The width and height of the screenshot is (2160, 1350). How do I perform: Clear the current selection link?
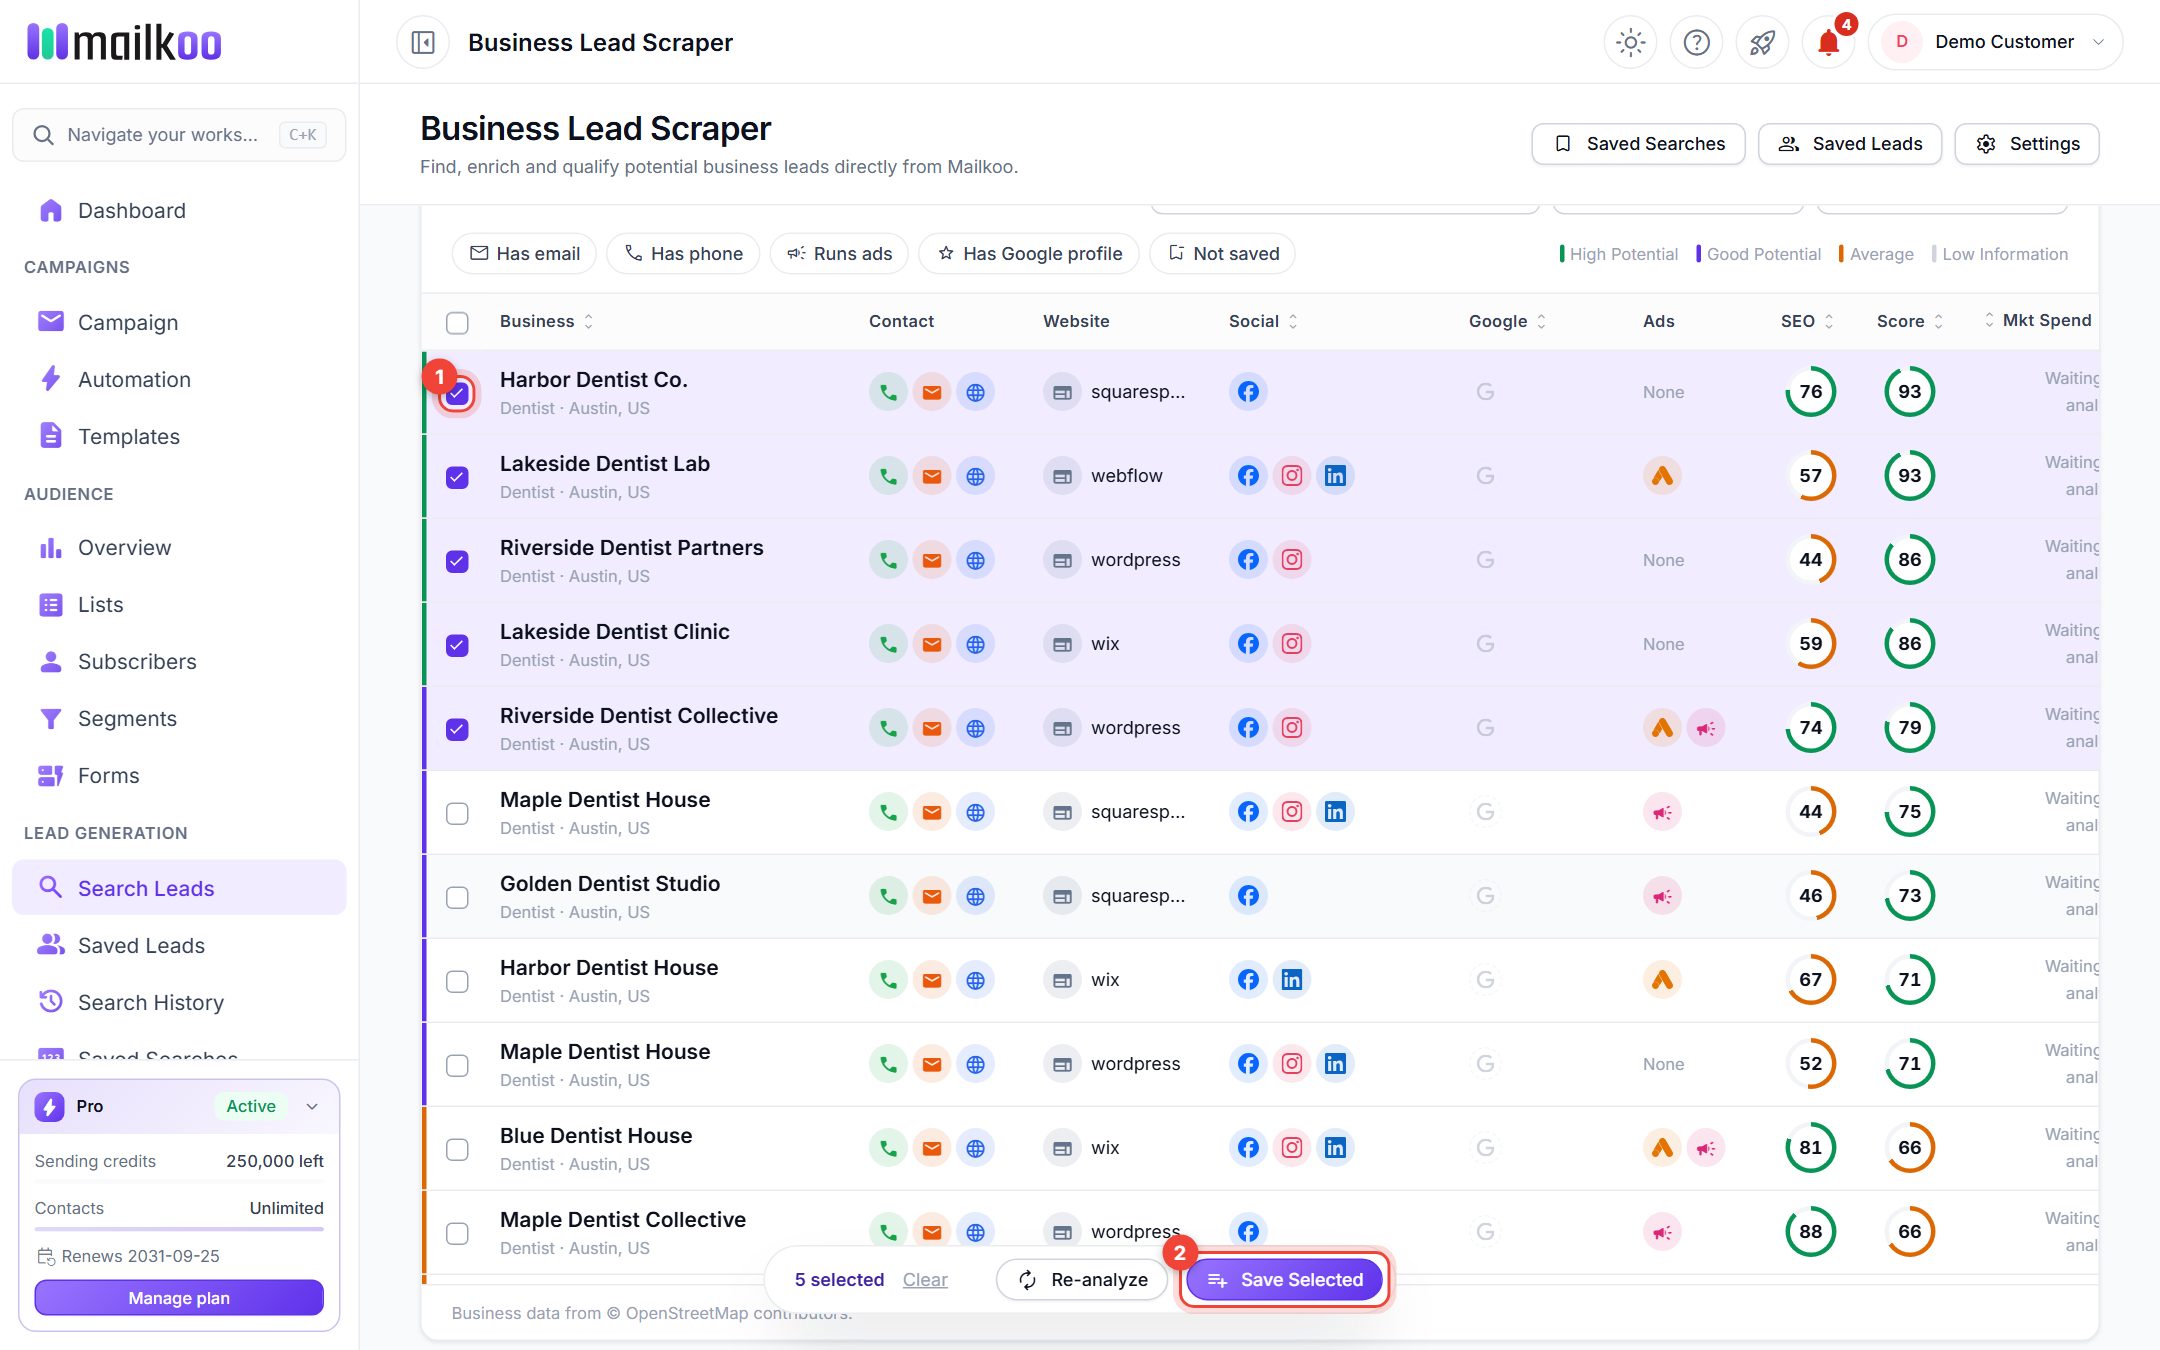pos(925,1280)
